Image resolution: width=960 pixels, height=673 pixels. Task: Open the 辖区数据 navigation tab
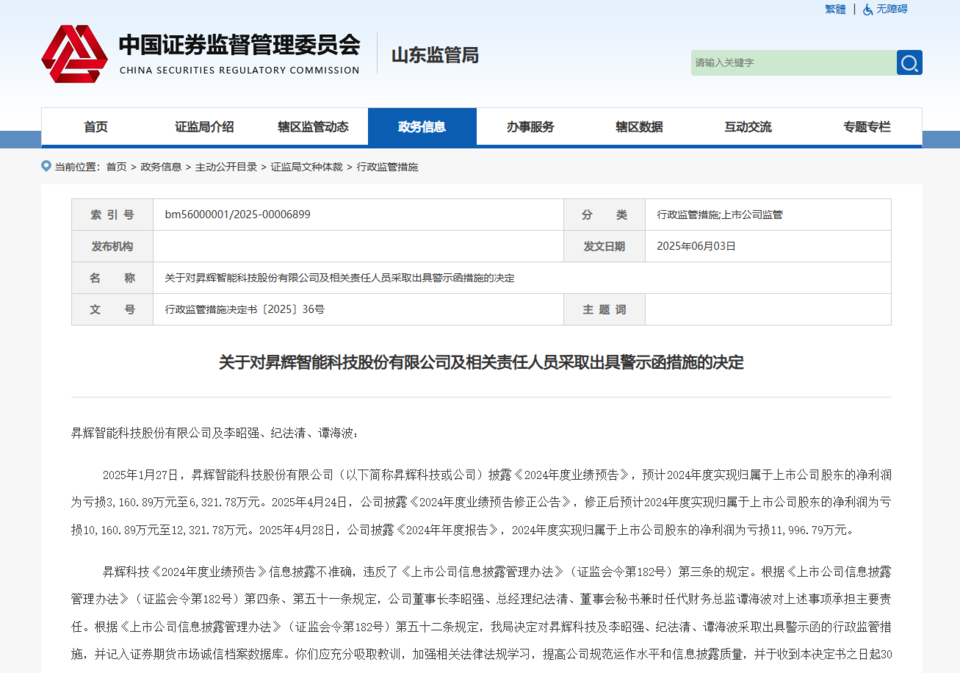pyautogui.click(x=639, y=127)
